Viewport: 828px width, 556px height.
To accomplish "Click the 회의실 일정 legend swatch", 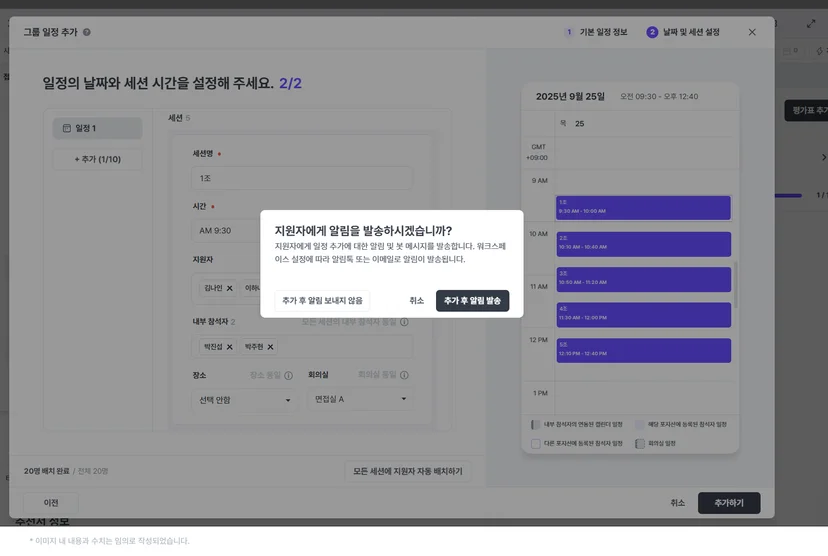I will coord(639,444).
